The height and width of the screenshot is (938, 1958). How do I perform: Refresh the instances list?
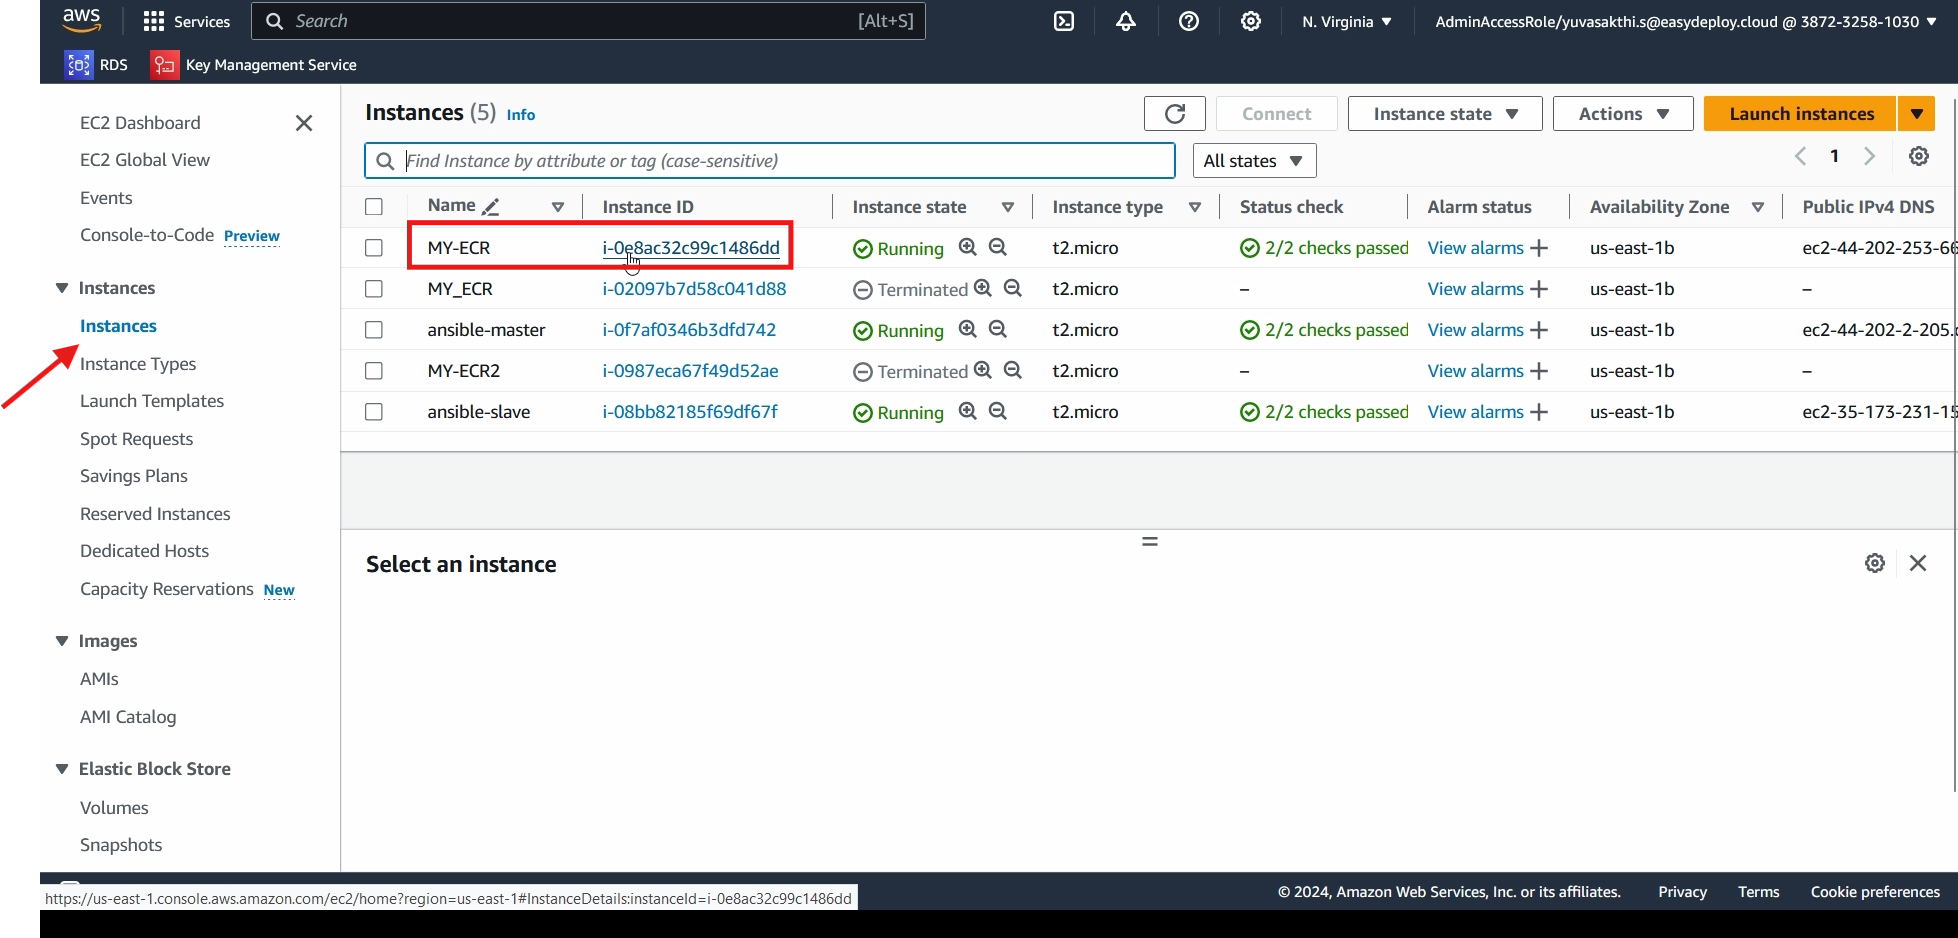[x=1175, y=114]
